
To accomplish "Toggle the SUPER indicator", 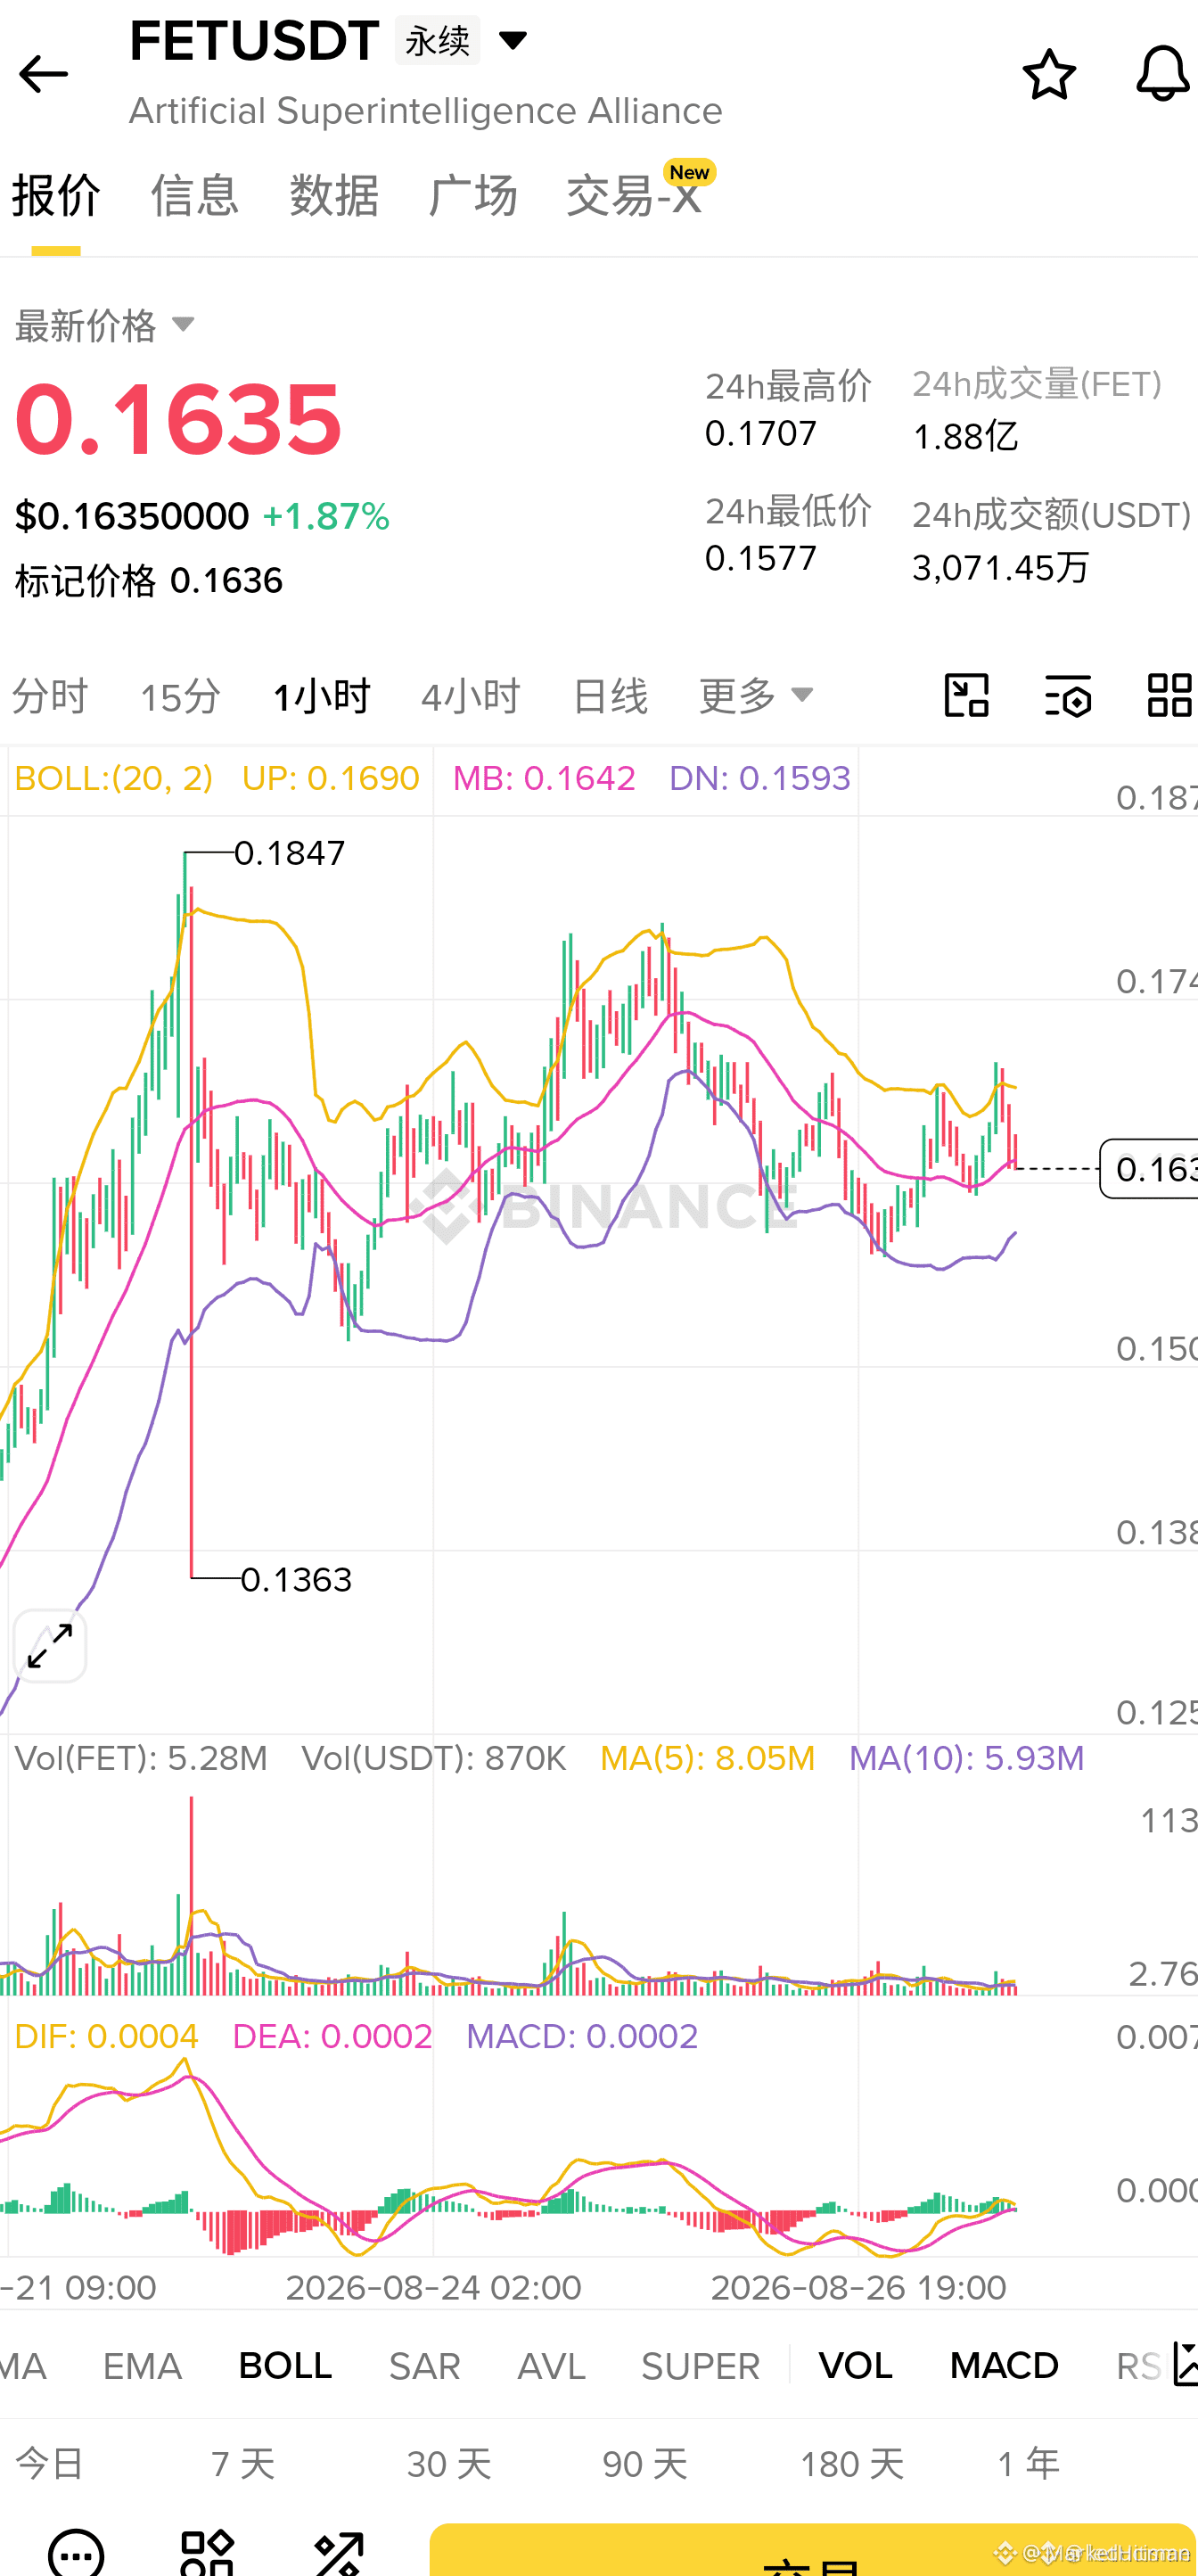I will [700, 2366].
